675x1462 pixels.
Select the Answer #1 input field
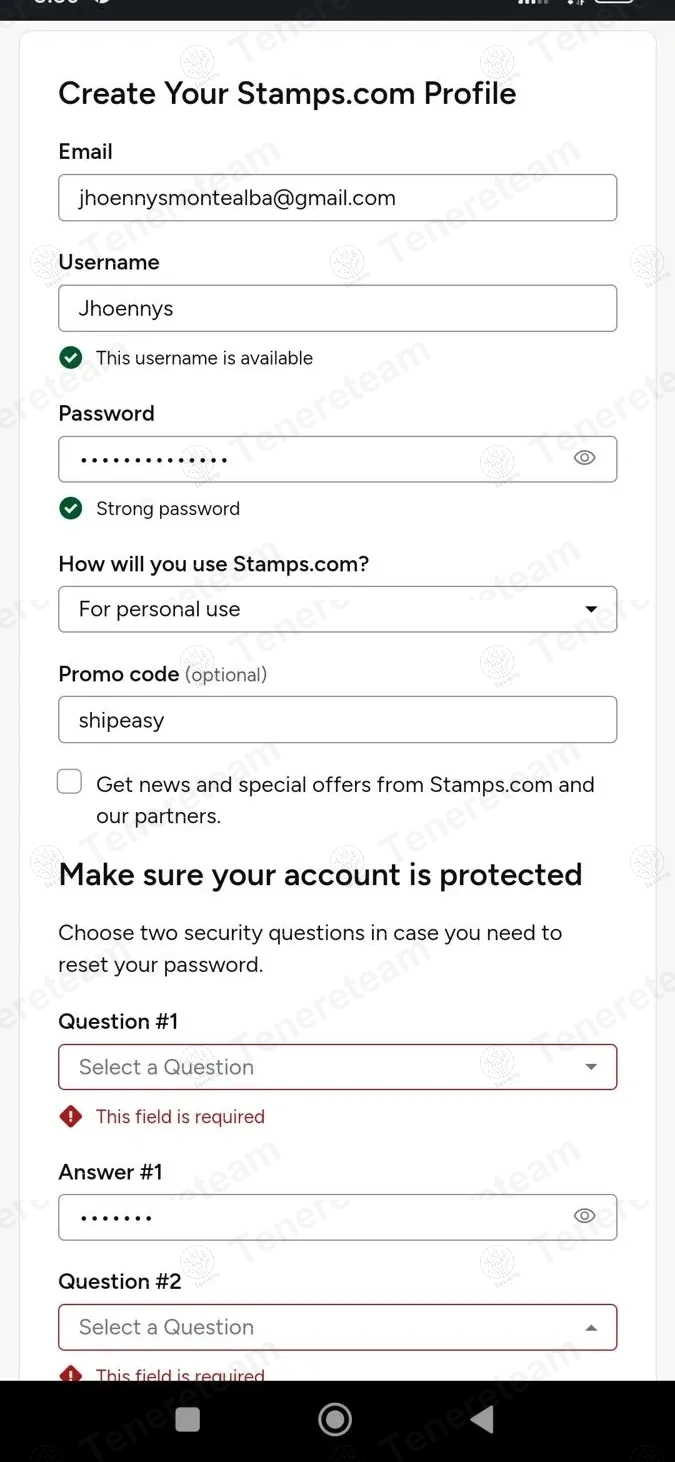tap(310, 1217)
